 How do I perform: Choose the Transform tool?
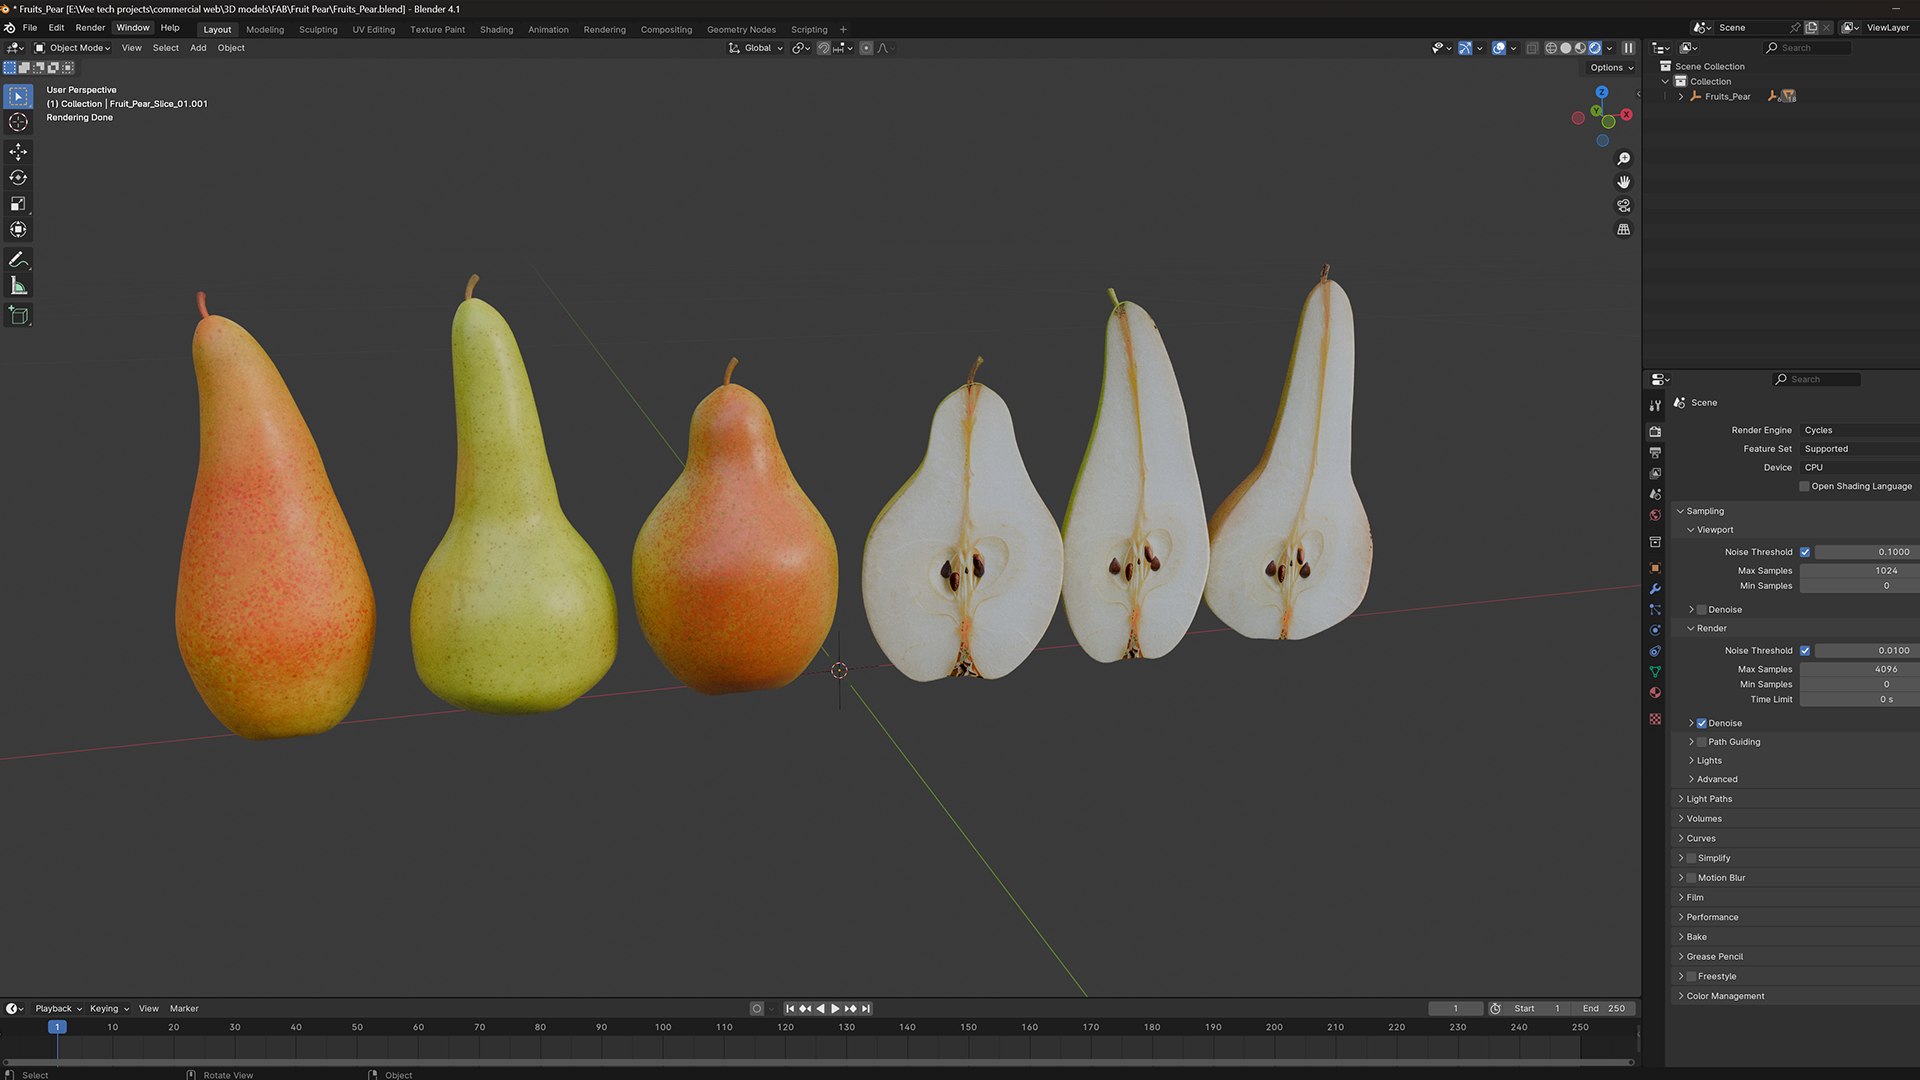[x=18, y=230]
